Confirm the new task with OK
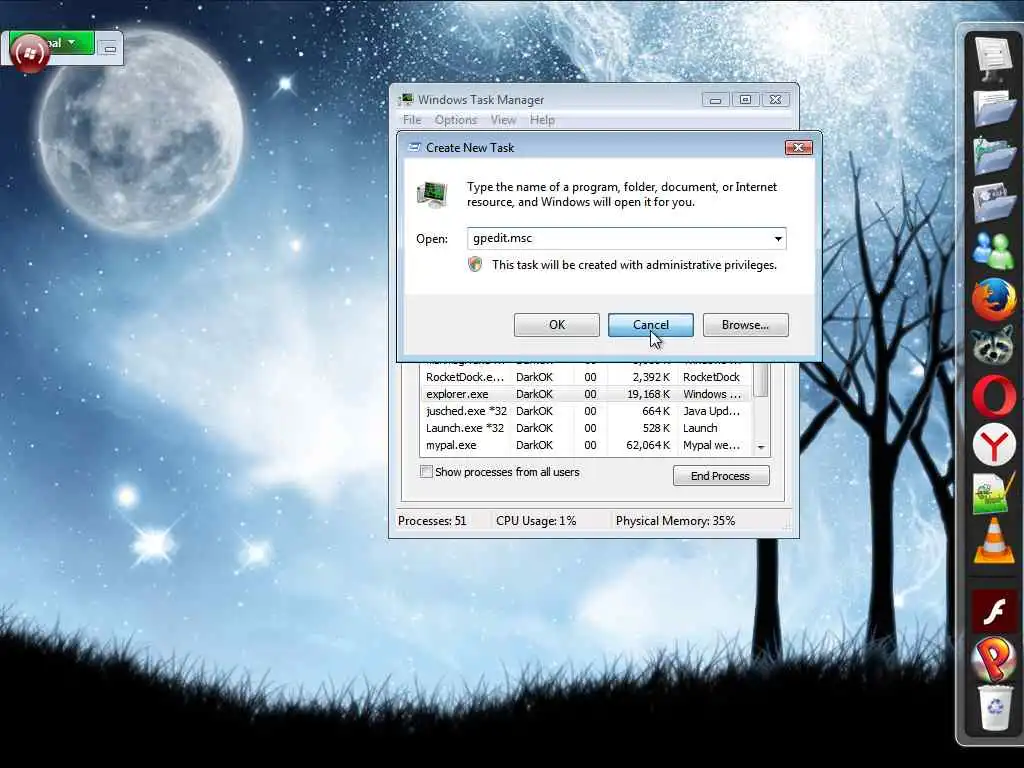This screenshot has height=768, width=1024. pos(556,325)
